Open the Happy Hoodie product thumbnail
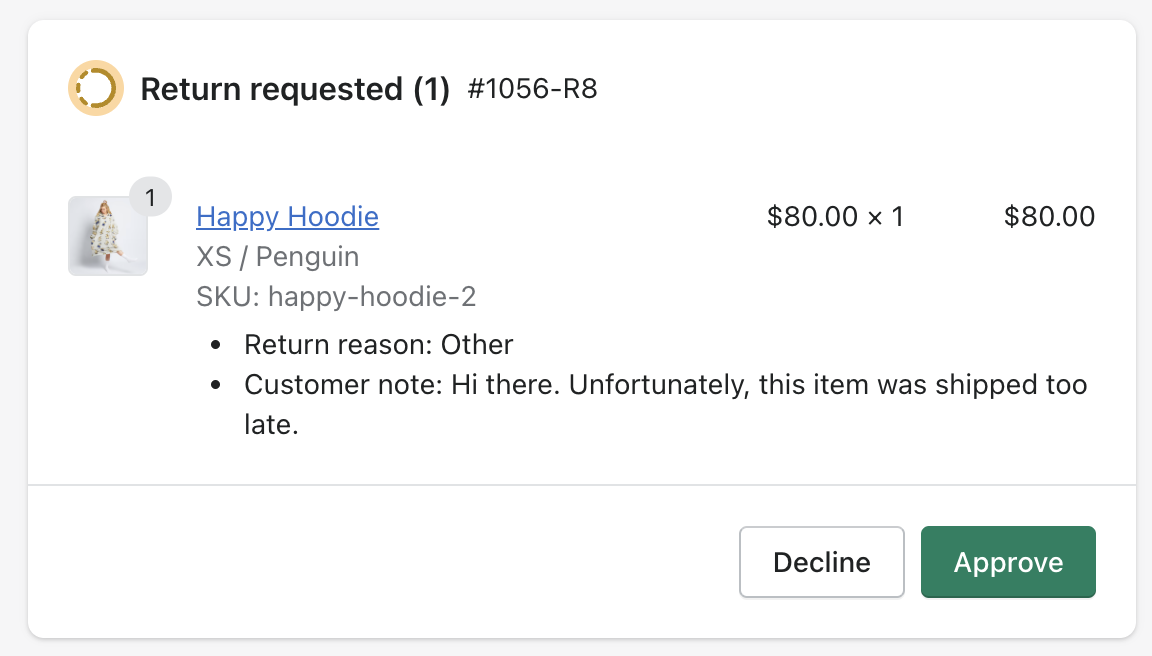 tap(107, 236)
